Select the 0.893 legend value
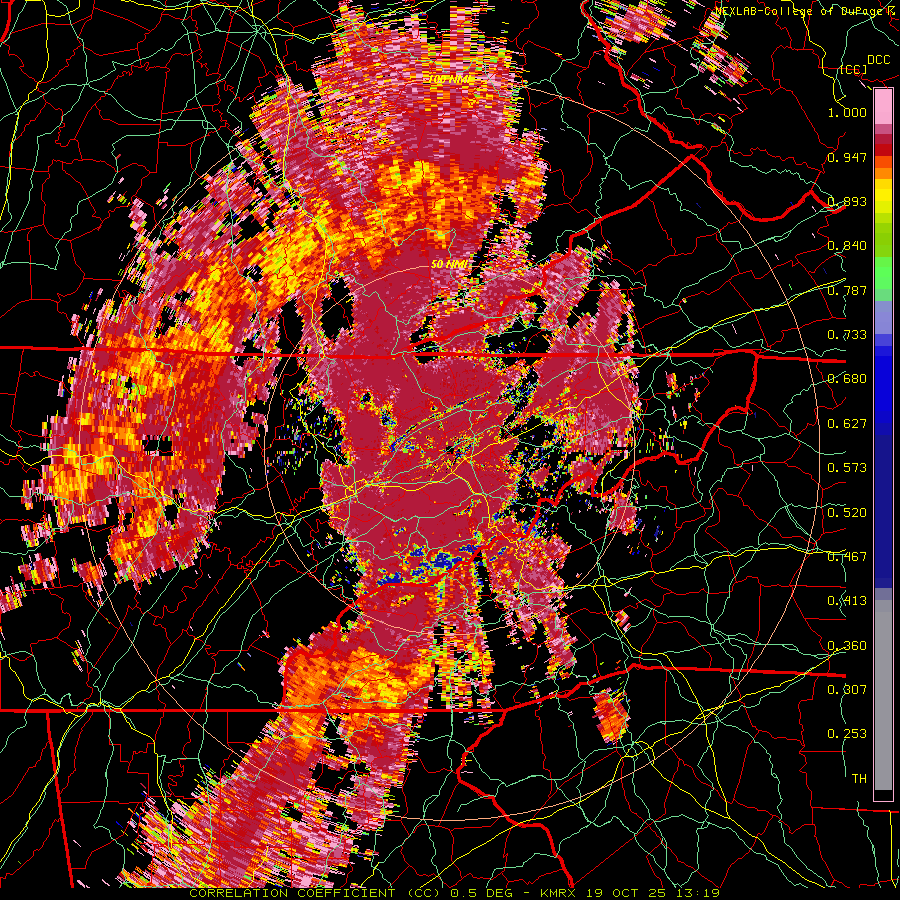900x900 pixels. (x=847, y=201)
